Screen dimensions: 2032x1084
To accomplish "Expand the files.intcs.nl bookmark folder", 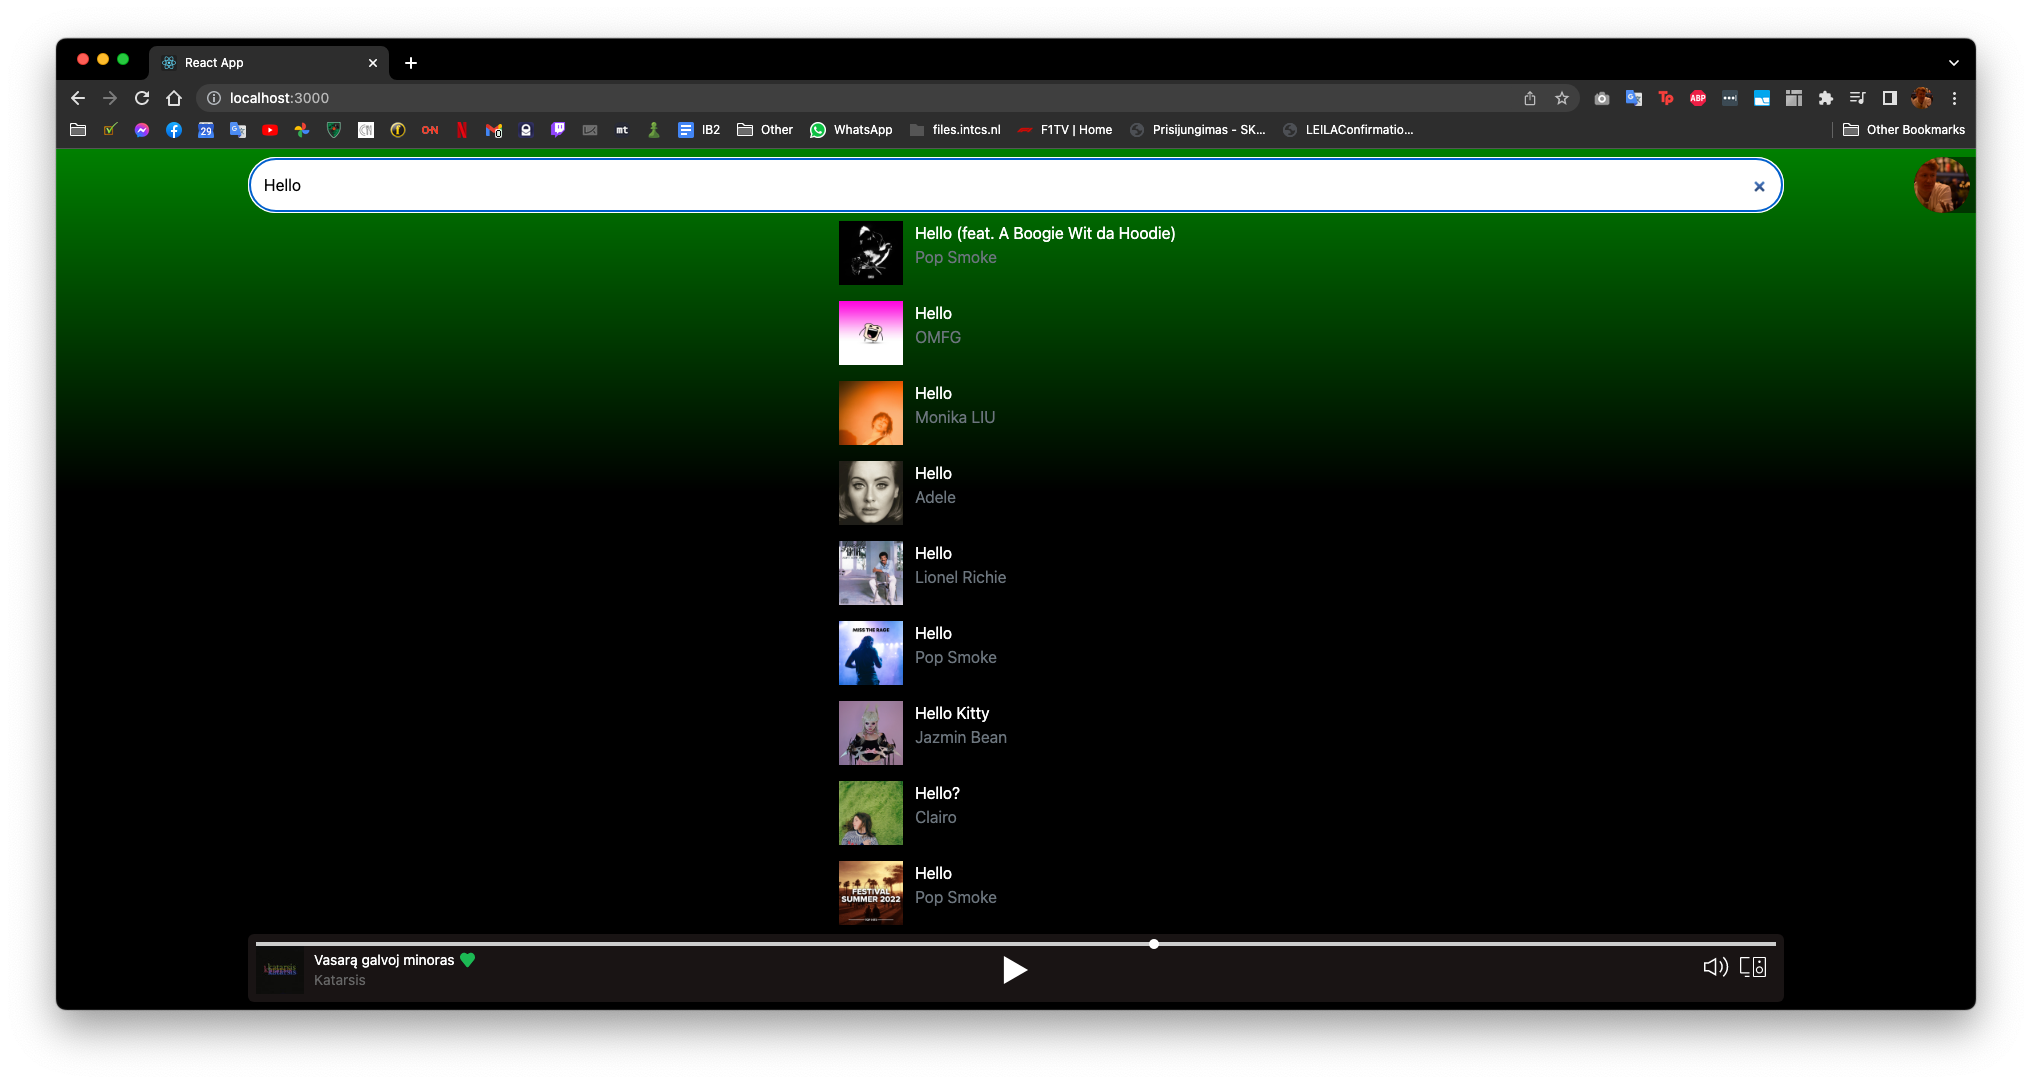I will coord(955,130).
